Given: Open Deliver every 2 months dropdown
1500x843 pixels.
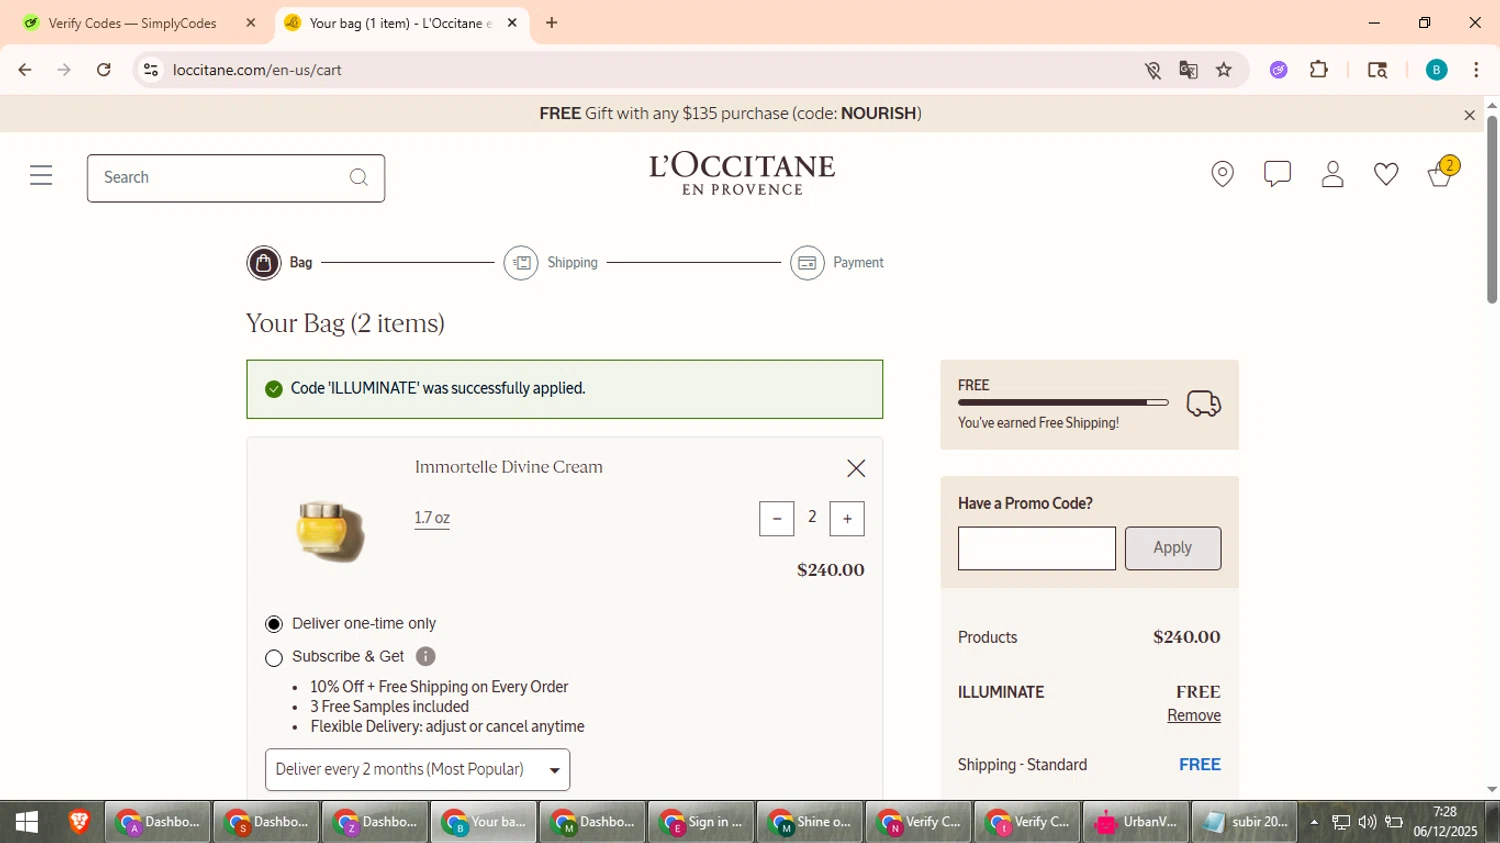Looking at the screenshot, I should tap(417, 770).
